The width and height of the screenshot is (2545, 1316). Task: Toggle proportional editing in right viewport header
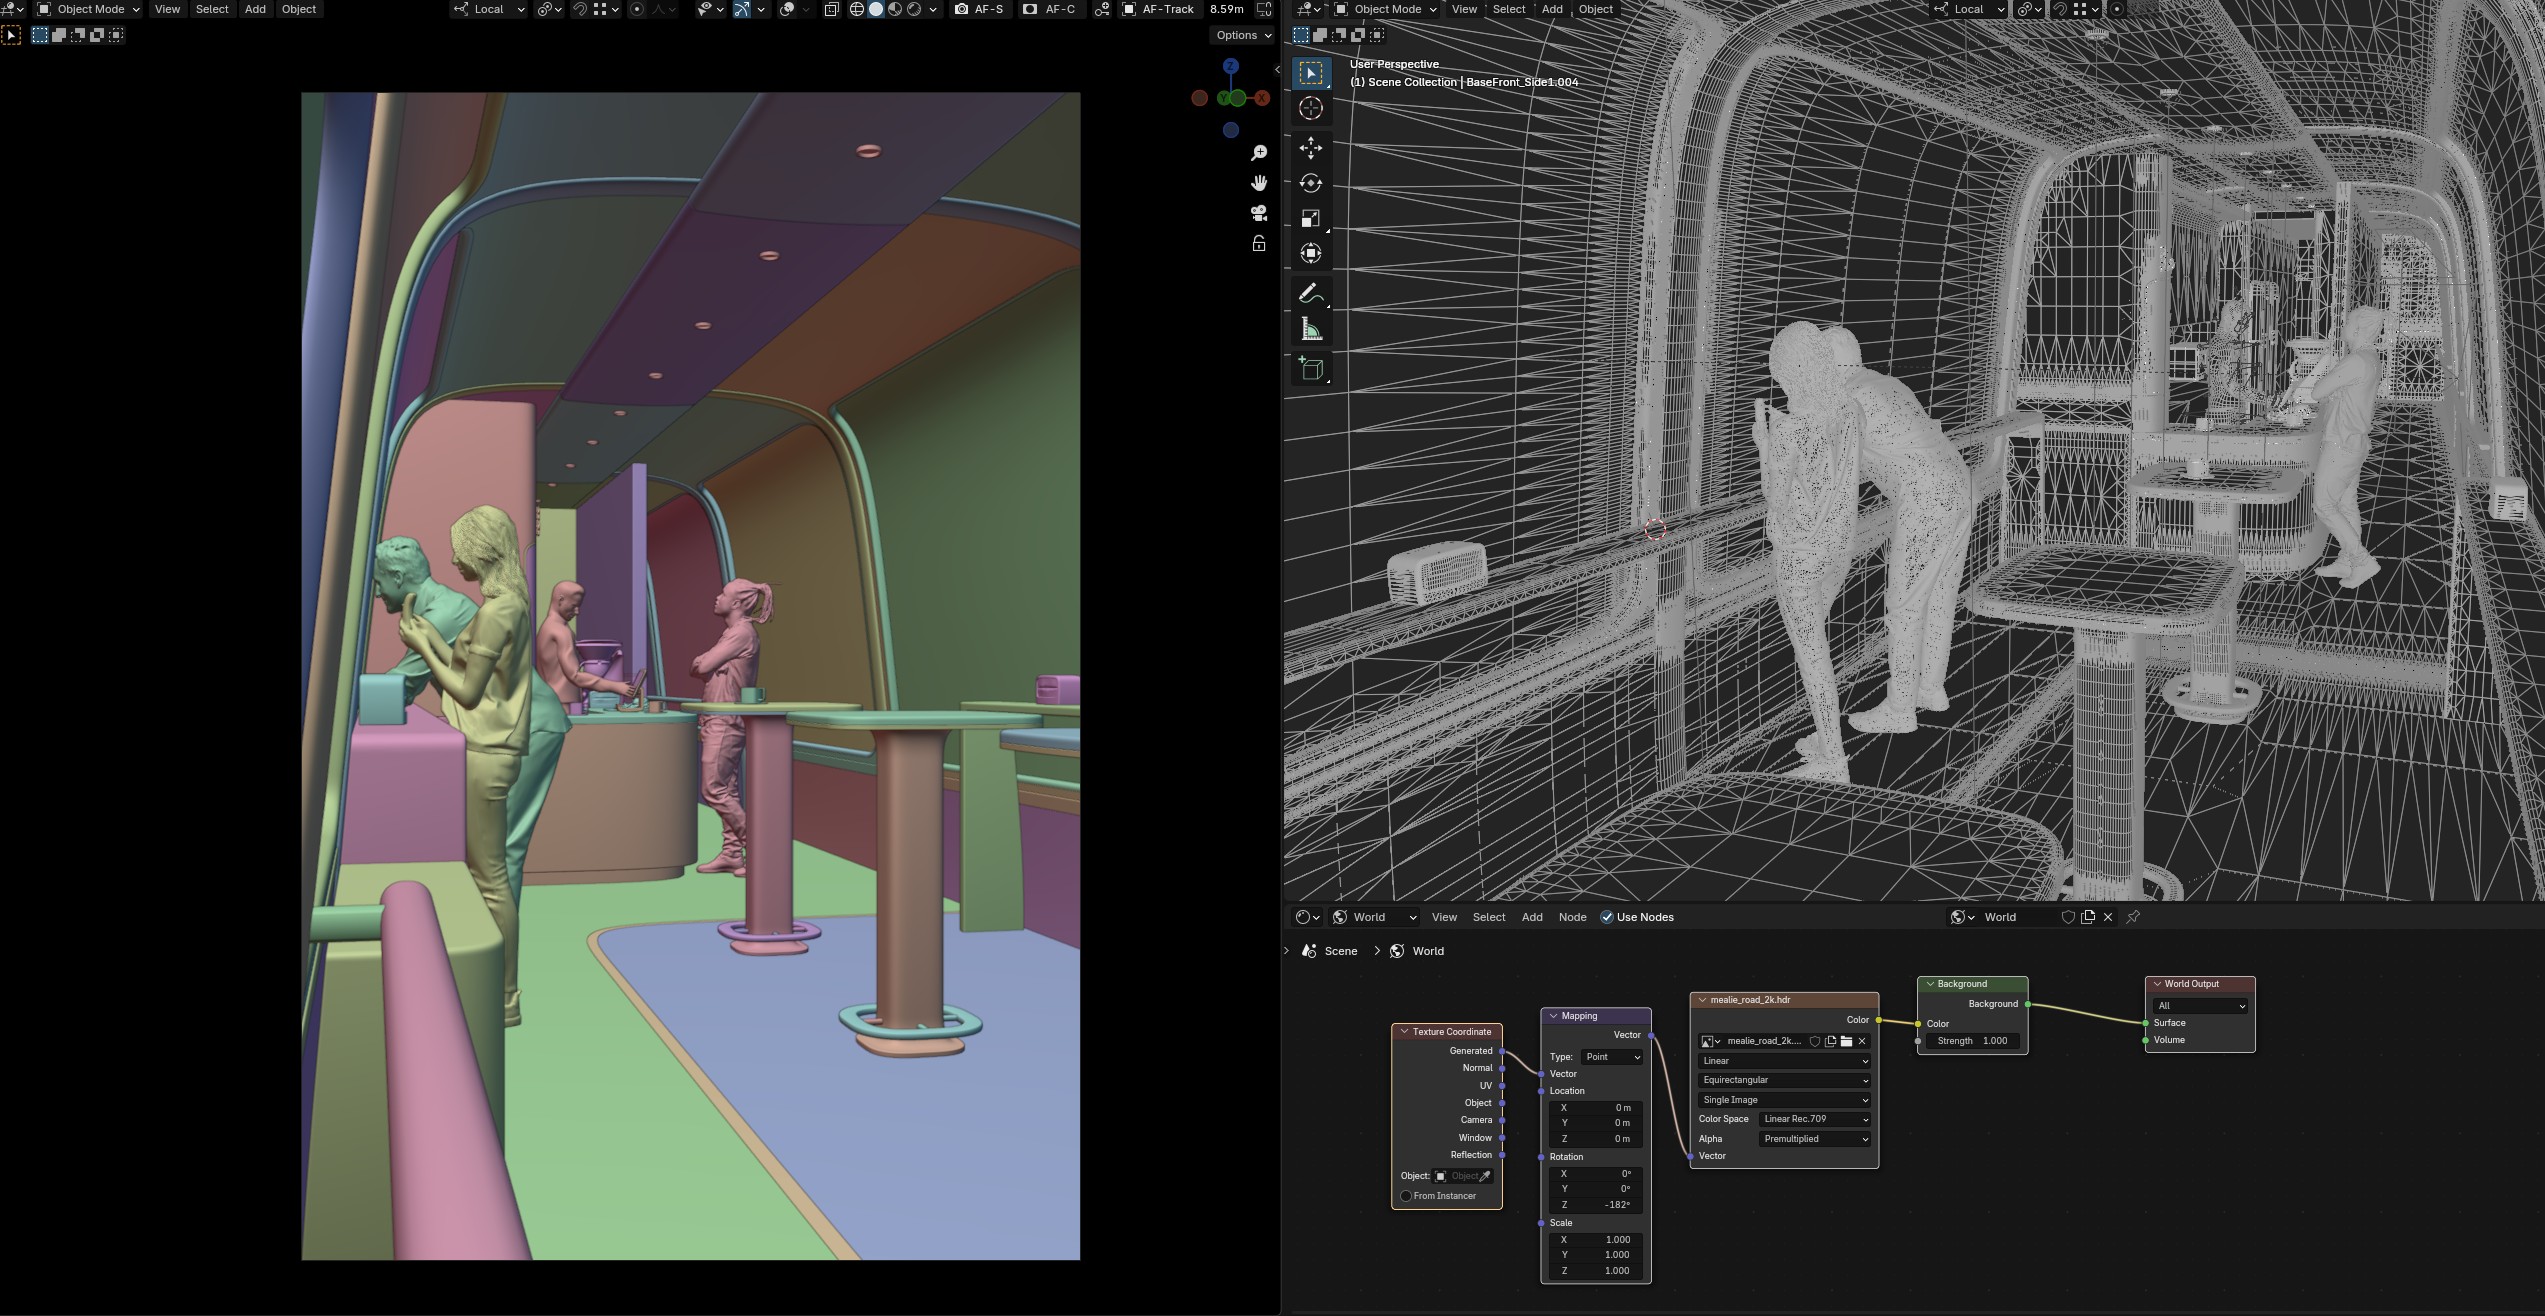[x=2117, y=9]
